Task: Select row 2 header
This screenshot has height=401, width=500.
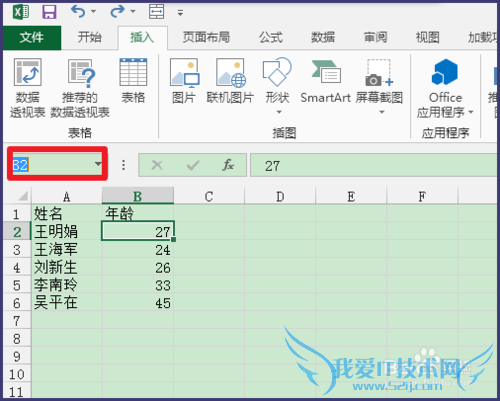Action: pyautogui.click(x=17, y=231)
